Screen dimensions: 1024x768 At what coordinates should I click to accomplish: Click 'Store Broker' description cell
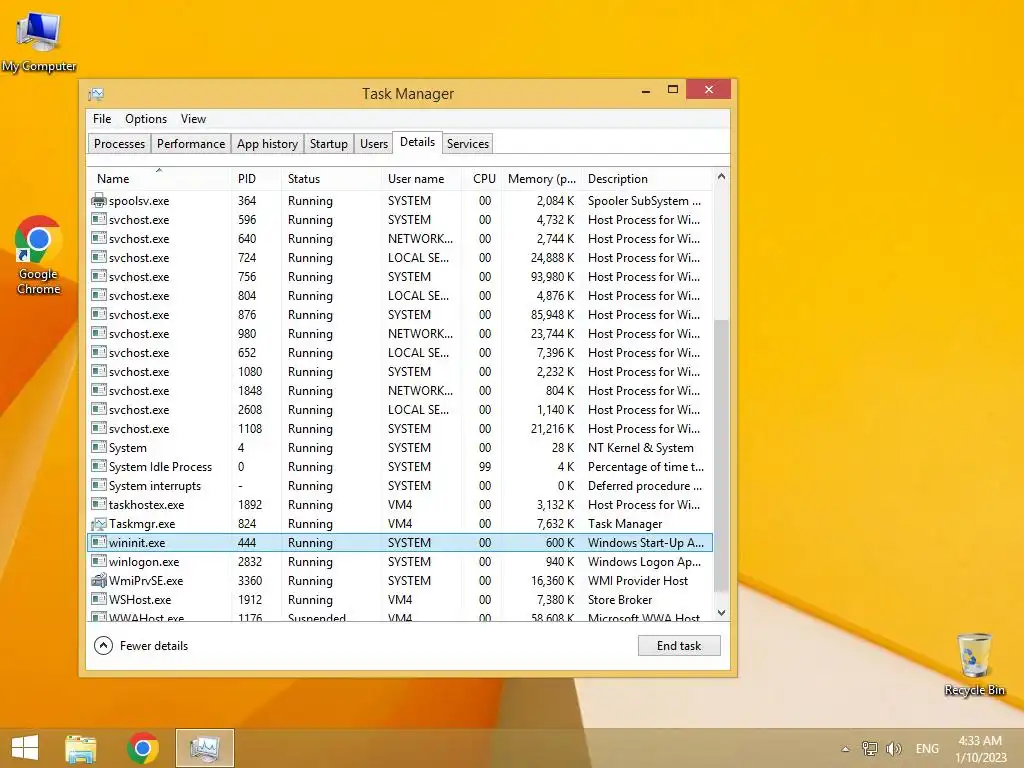click(x=620, y=600)
